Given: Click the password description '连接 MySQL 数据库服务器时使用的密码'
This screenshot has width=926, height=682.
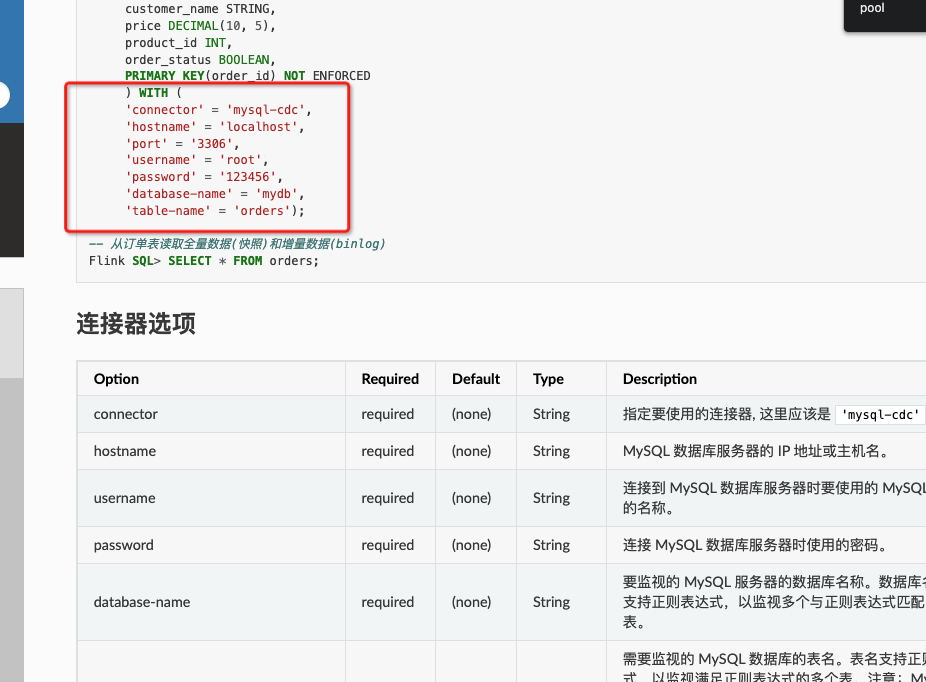Looking at the screenshot, I should click(755, 545).
